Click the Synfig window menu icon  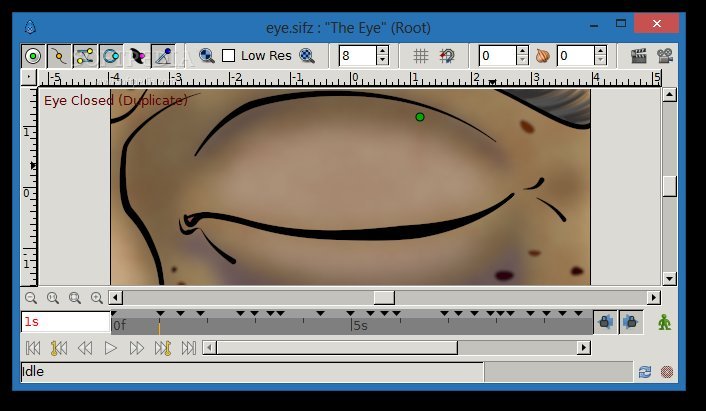pyautogui.click(x=30, y=27)
